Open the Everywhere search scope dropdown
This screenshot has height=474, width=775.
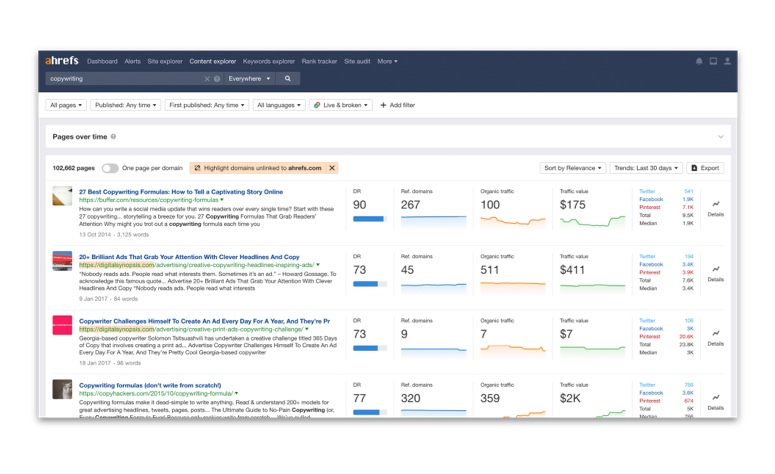tap(249, 78)
